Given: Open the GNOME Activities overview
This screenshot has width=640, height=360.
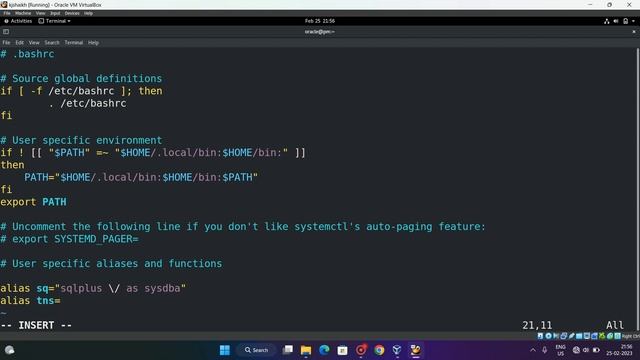Looking at the screenshot, I should coord(18,21).
